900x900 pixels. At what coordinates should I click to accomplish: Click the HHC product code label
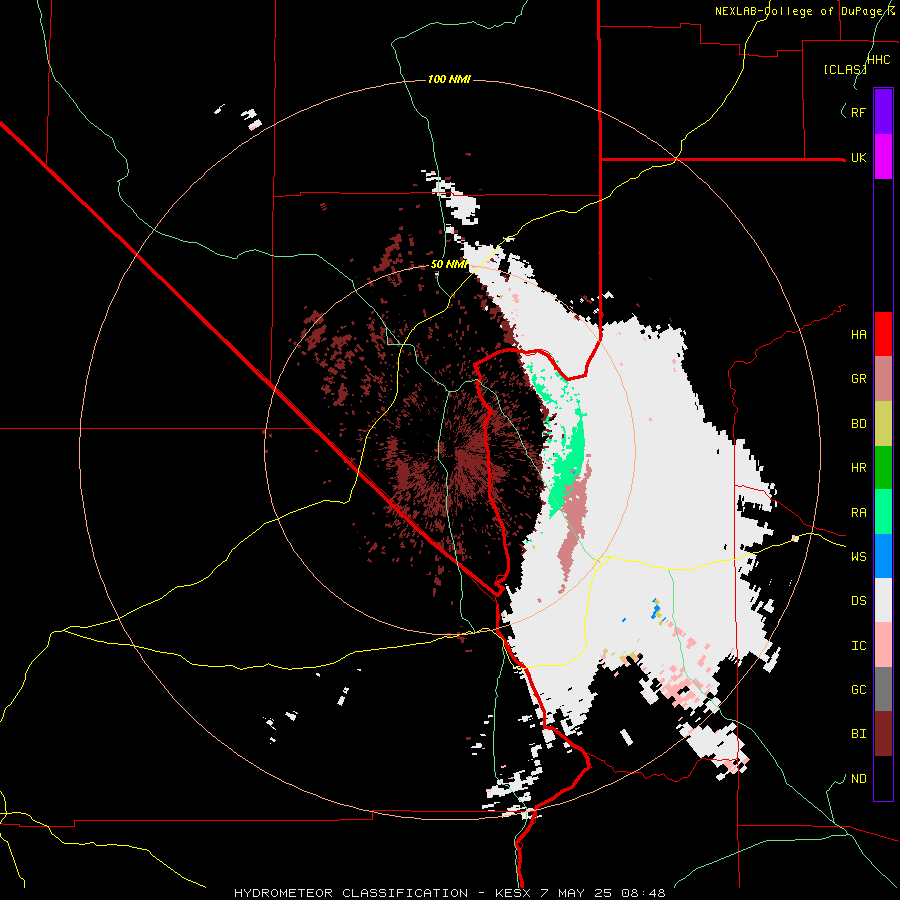pyautogui.click(x=879, y=60)
